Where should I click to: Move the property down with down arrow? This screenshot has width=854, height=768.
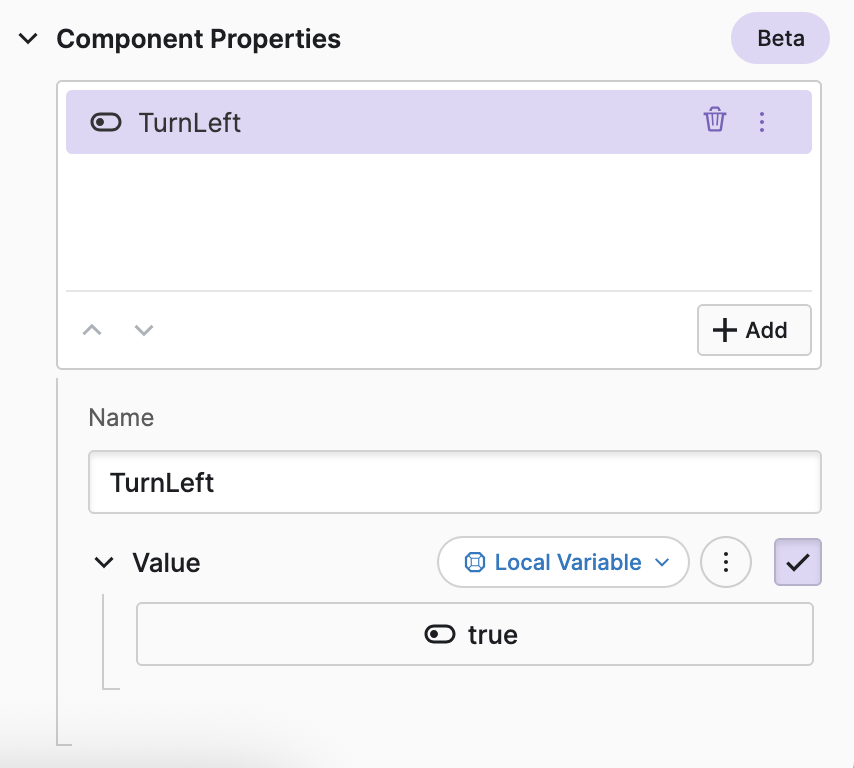coord(144,330)
